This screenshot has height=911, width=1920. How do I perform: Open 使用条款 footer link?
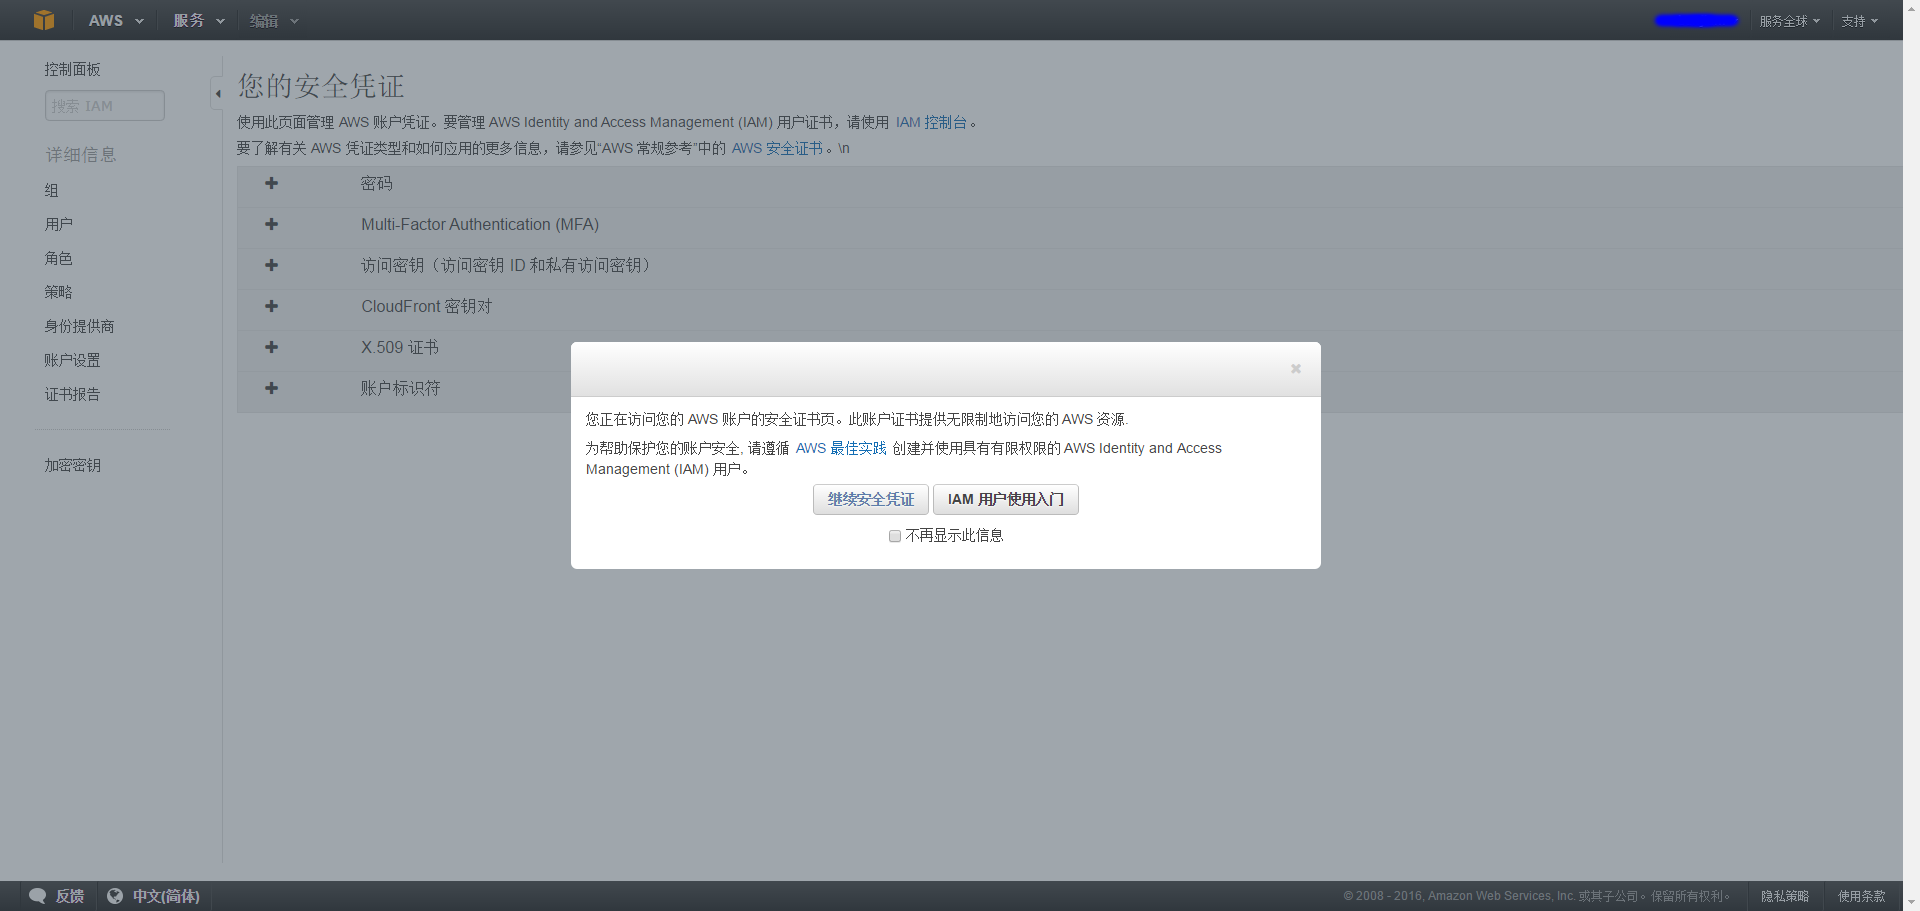tap(1861, 896)
